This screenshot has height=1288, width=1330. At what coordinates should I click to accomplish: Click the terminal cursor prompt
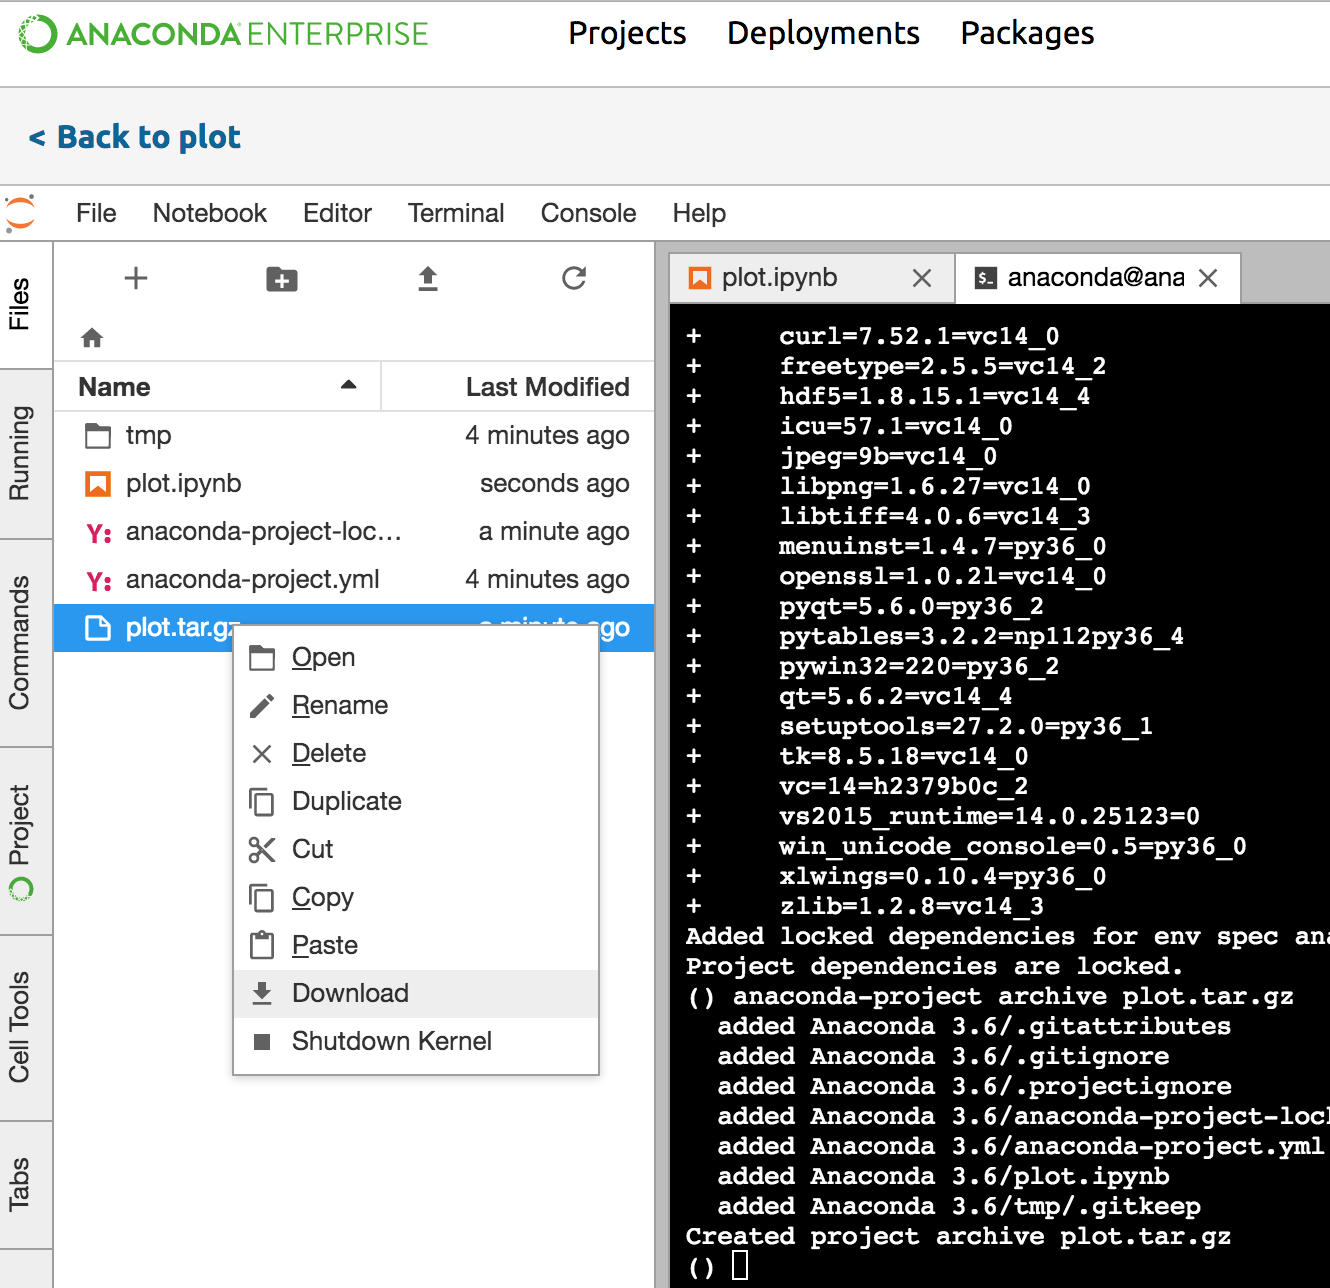click(x=740, y=1267)
